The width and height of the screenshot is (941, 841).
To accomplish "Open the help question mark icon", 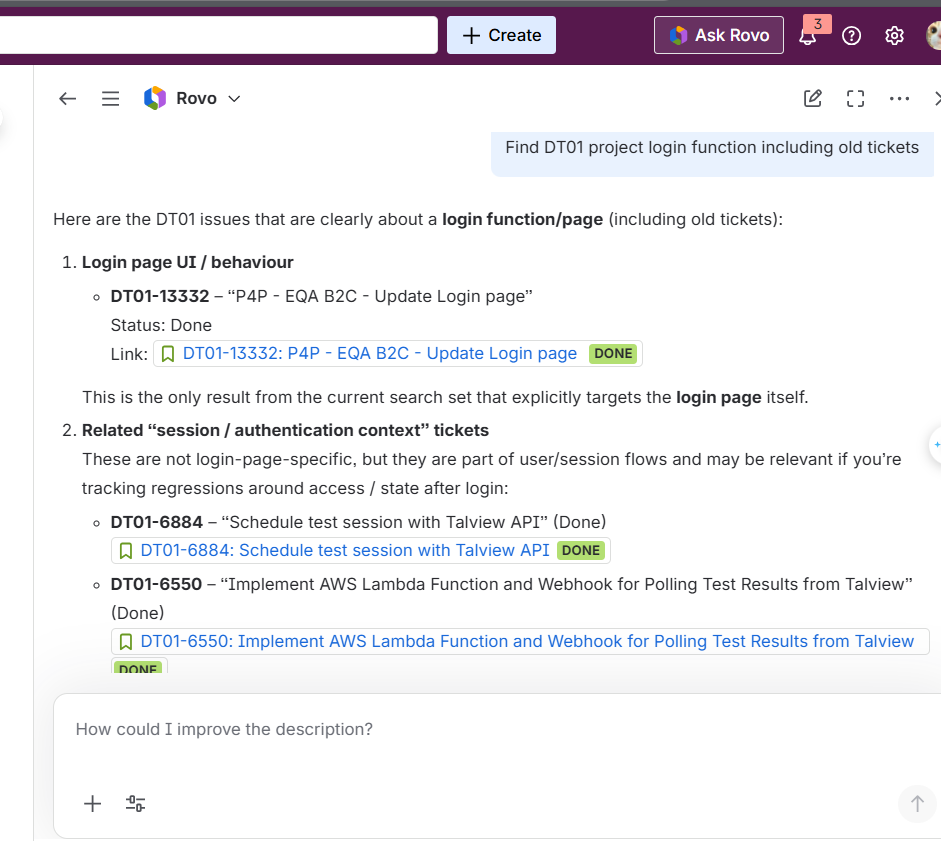I will 851,36.
